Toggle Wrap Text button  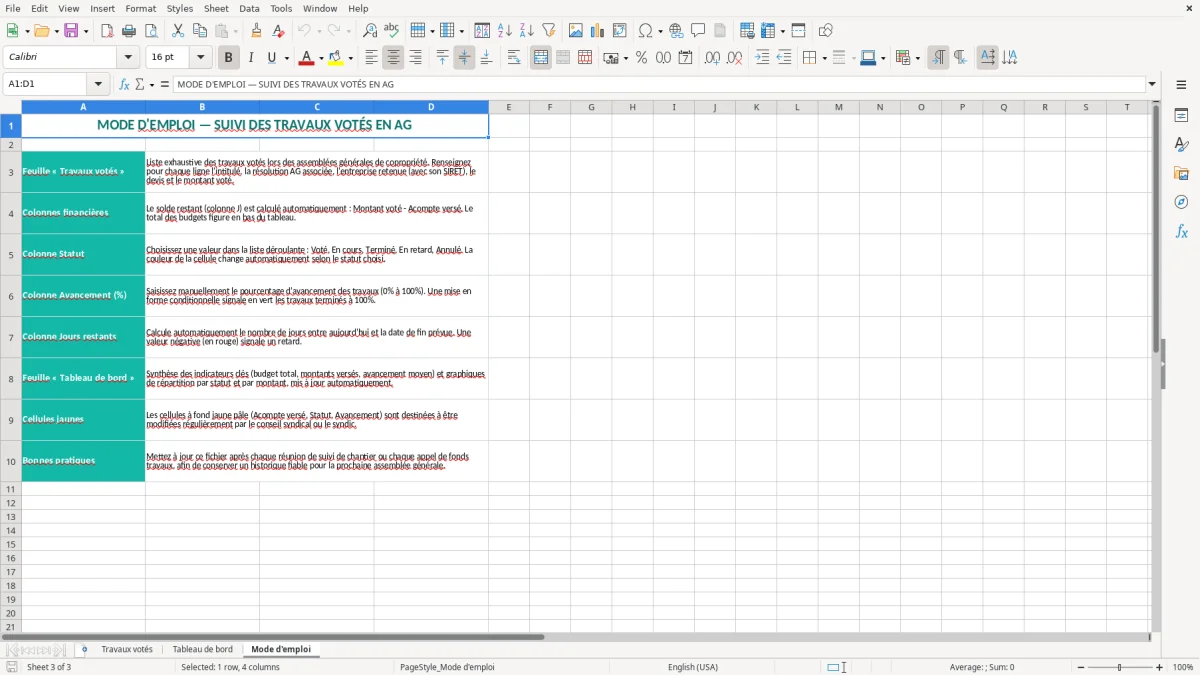pyautogui.click(x=514, y=58)
